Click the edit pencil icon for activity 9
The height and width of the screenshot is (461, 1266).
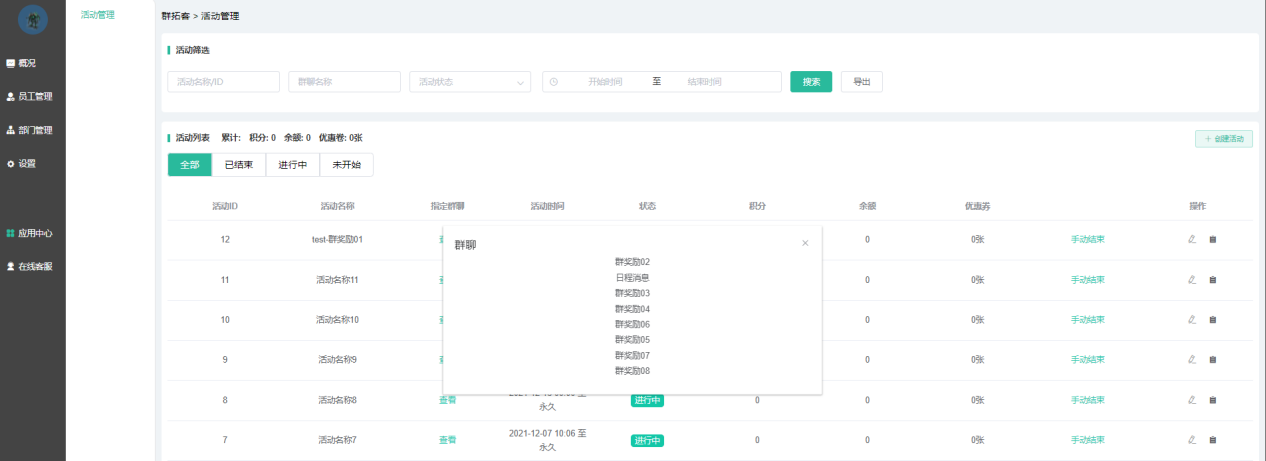coord(1191,360)
